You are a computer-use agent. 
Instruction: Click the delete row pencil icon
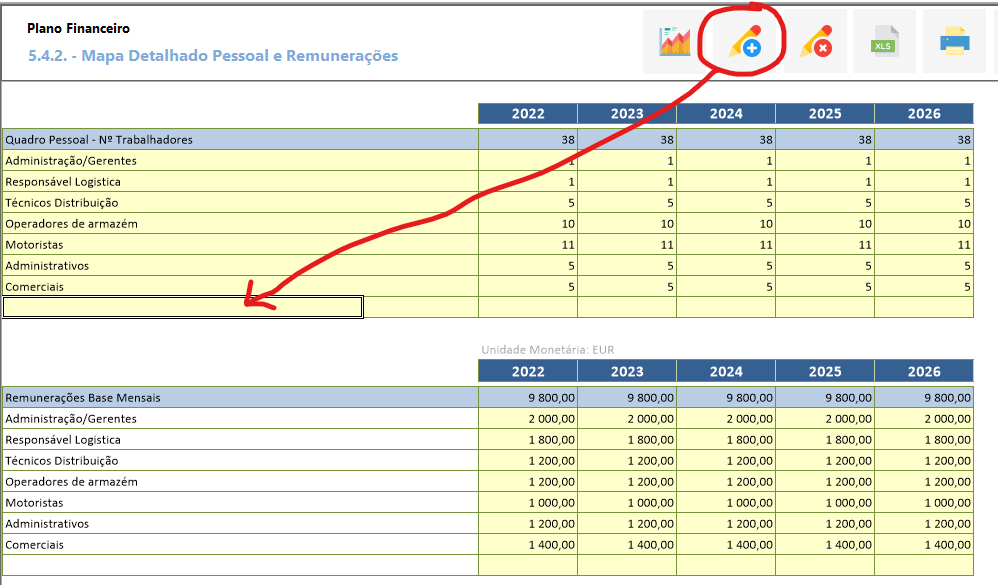(x=816, y=42)
